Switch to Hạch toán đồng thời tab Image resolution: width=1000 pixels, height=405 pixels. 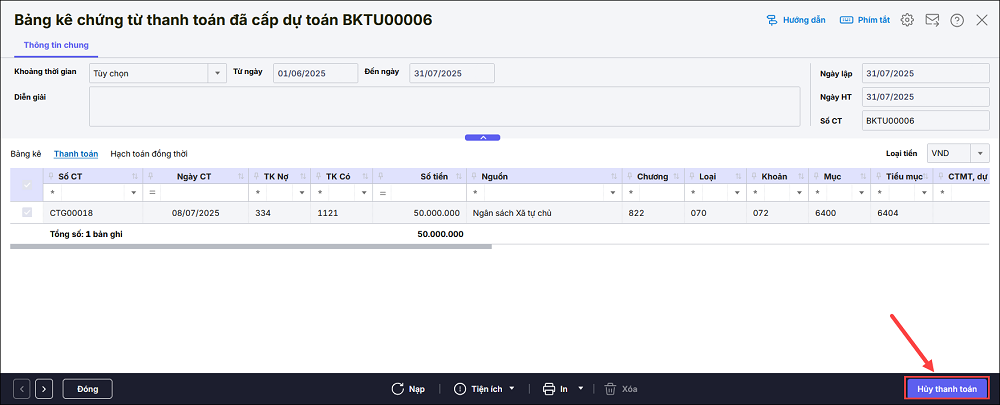(x=149, y=154)
